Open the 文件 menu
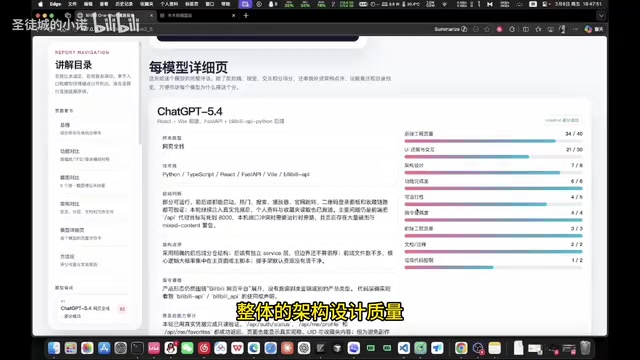This screenshot has width=640, height=360. (72, 4)
